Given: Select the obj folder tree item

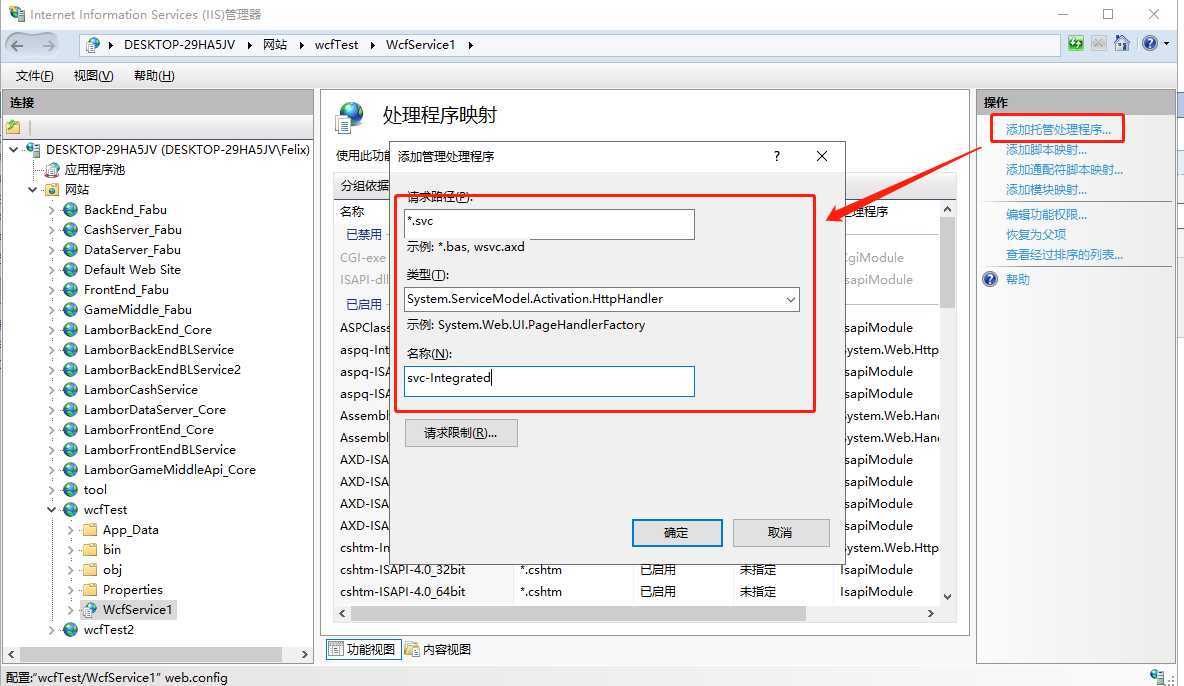Looking at the screenshot, I should click(113, 570).
